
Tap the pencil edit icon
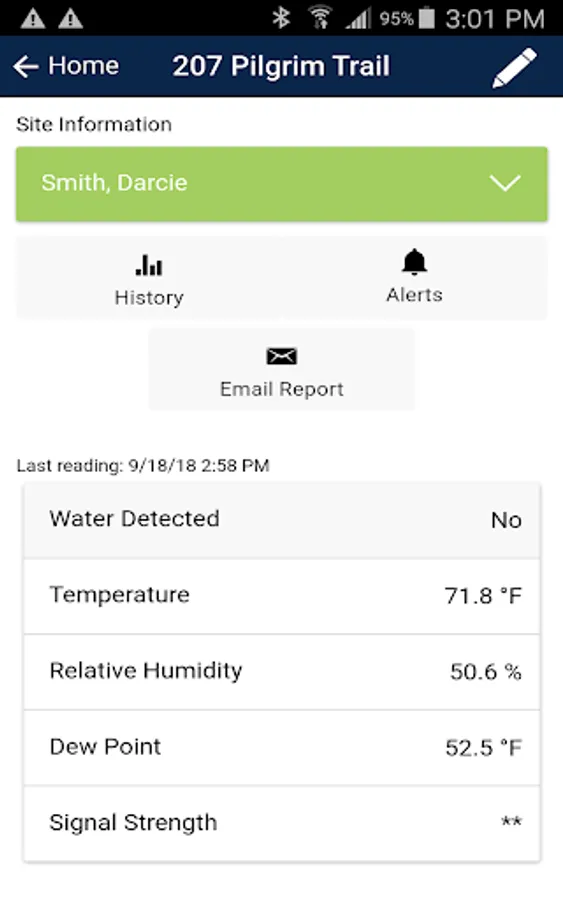coord(514,68)
